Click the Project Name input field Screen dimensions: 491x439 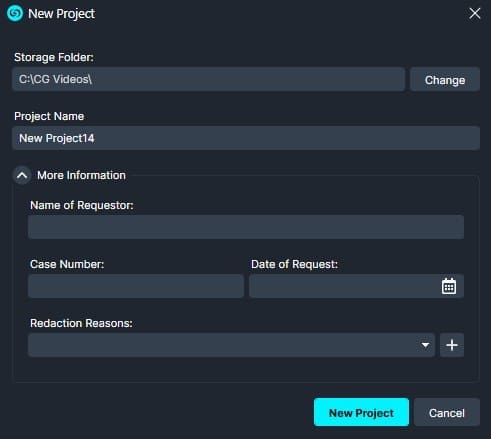[246, 138]
